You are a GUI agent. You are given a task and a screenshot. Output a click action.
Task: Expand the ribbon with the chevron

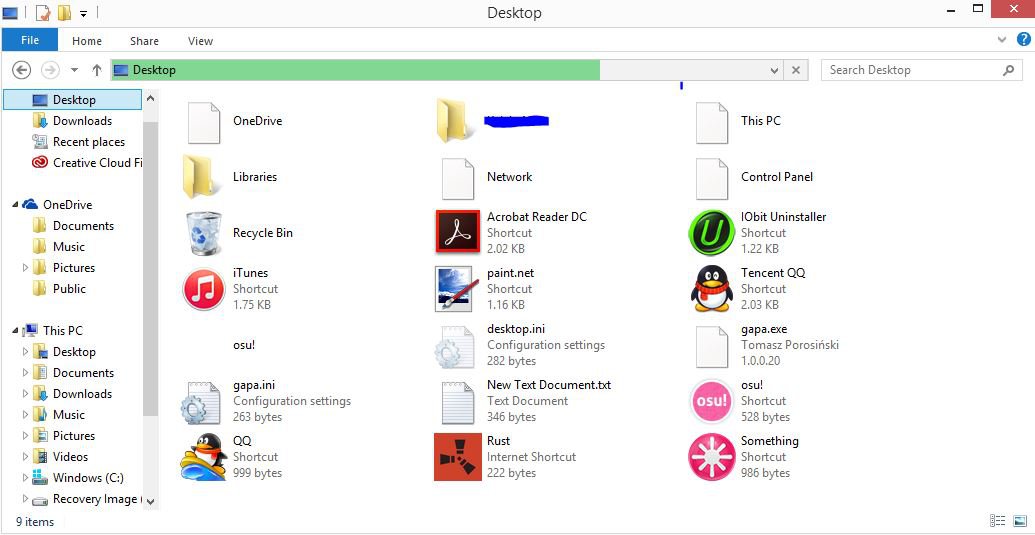point(1002,40)
